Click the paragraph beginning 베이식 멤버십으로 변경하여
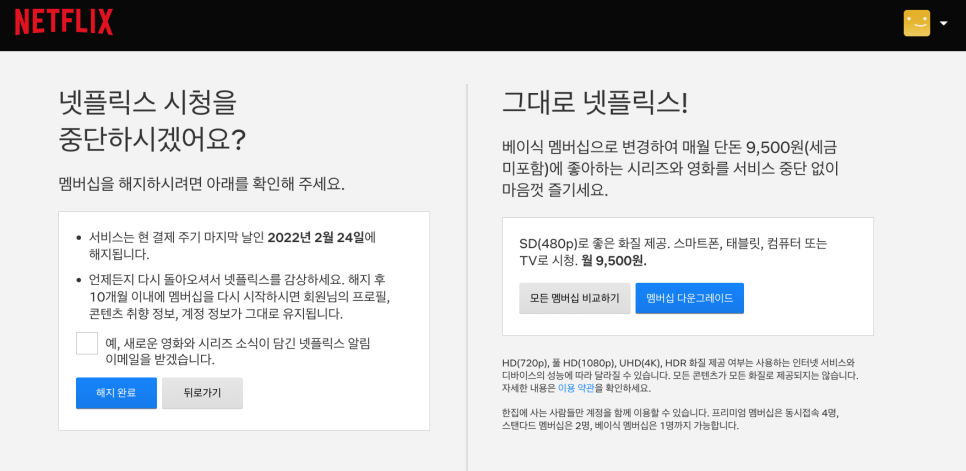The image size is (966, 471). (672, 169)
